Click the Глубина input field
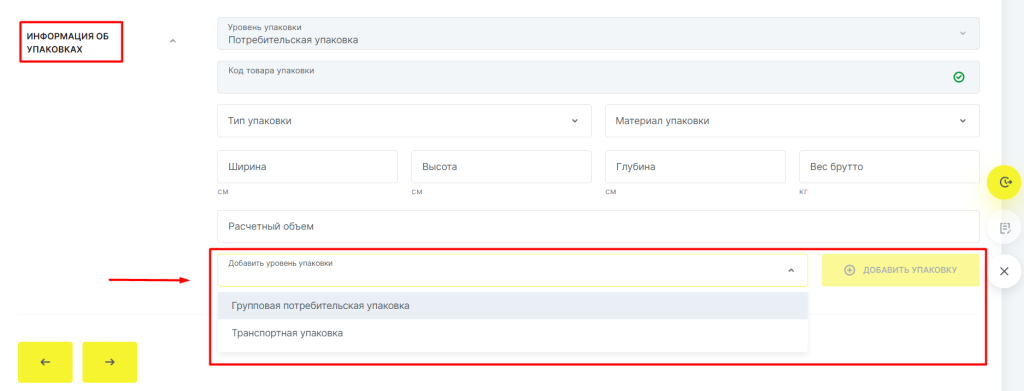Image resolution: width=1024 pixels, height=391 pixels. pos(696,166)
